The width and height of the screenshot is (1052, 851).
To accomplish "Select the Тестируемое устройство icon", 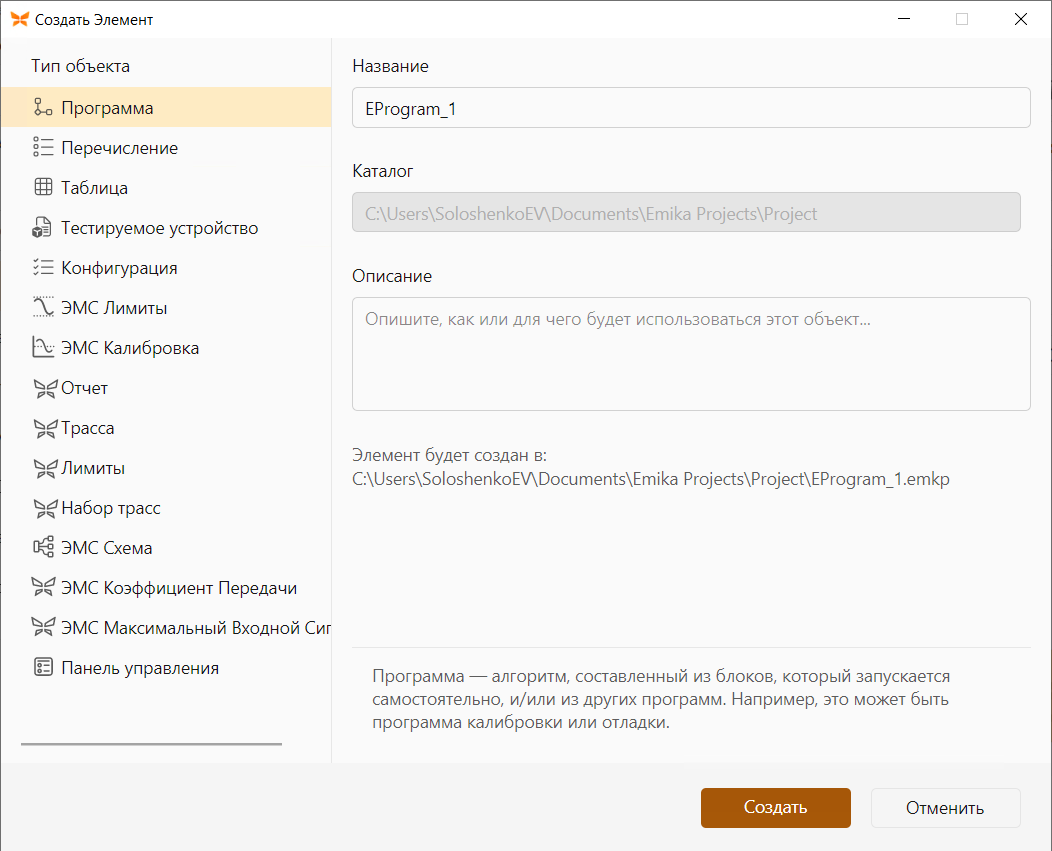I will (x=42, y=228).
